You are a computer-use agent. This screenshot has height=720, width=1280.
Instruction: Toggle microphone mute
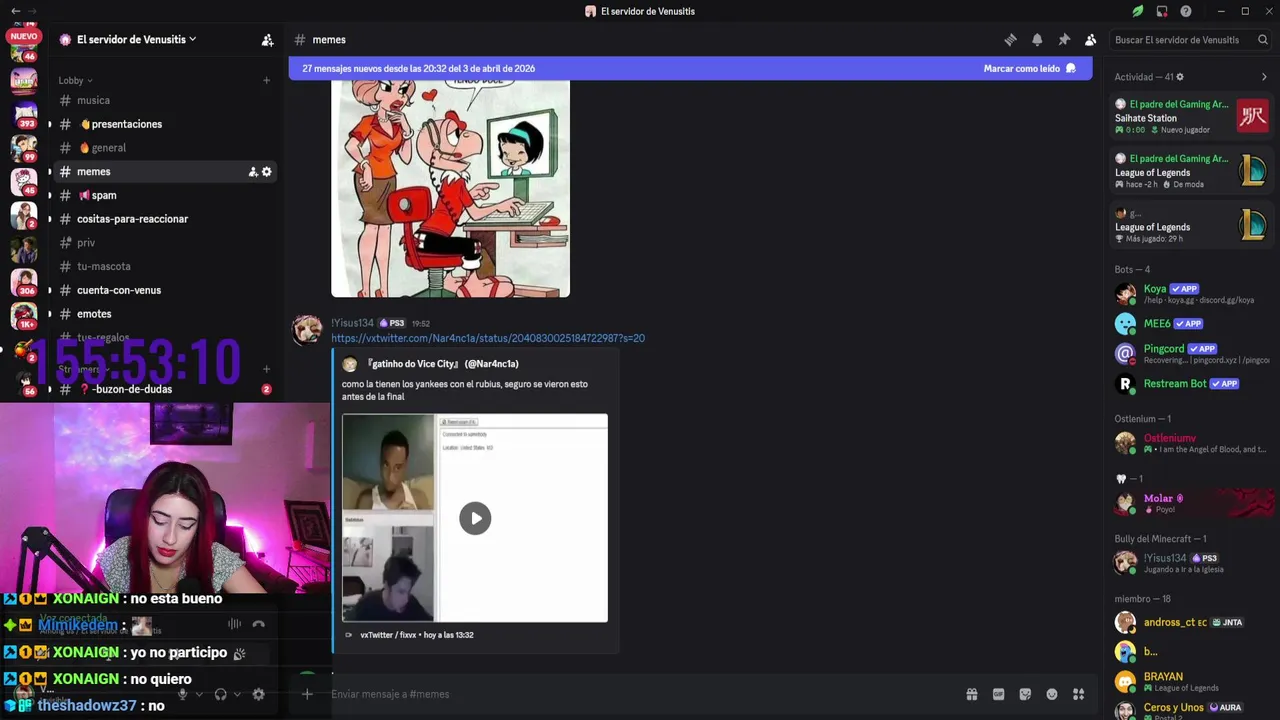(x=182, y=694)
